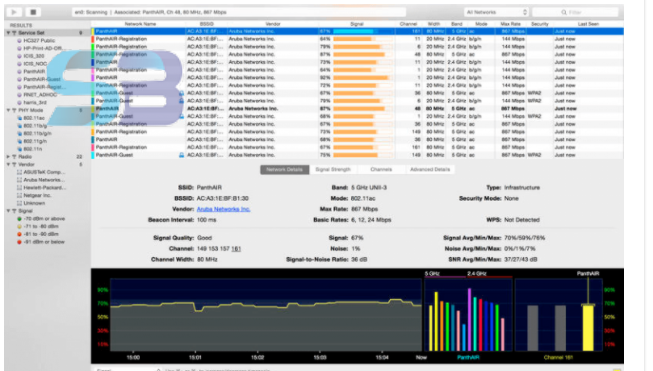Click green dot for -70 dBm or above
This screenshot has width=653, height=371.
[x=19, y=219]
